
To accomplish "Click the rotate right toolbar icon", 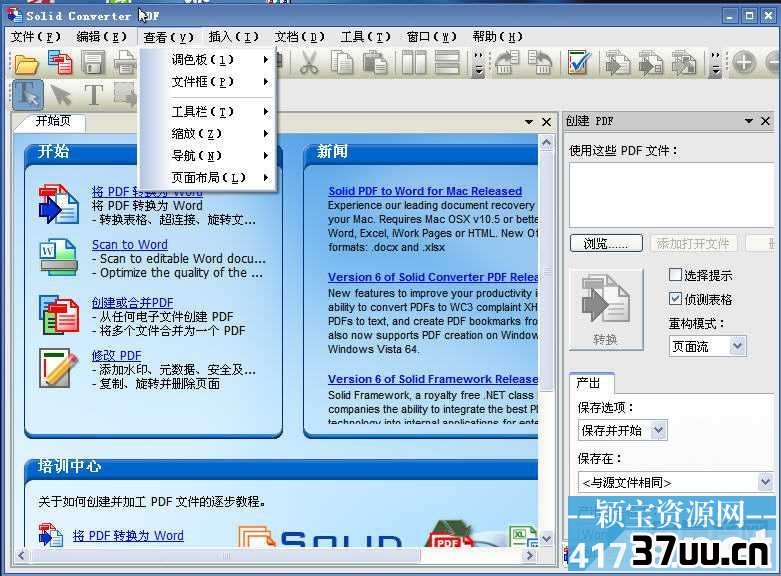I will coord(540,63).
